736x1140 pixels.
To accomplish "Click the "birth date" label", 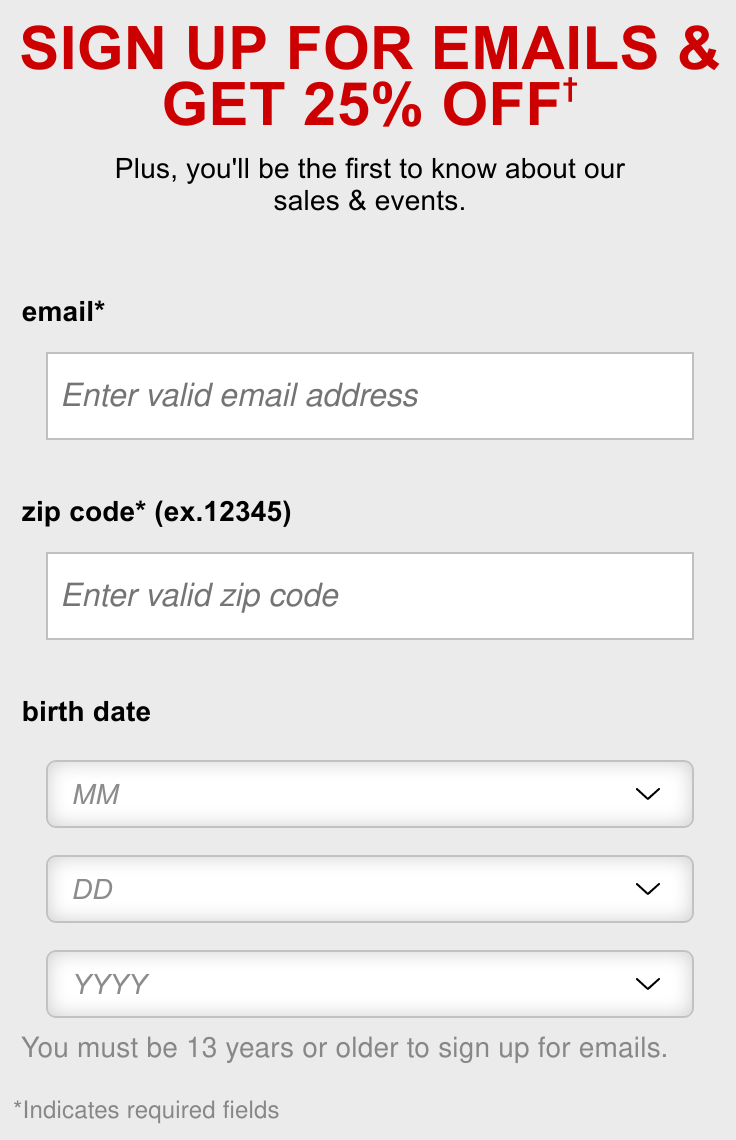I will click(86, 712).
